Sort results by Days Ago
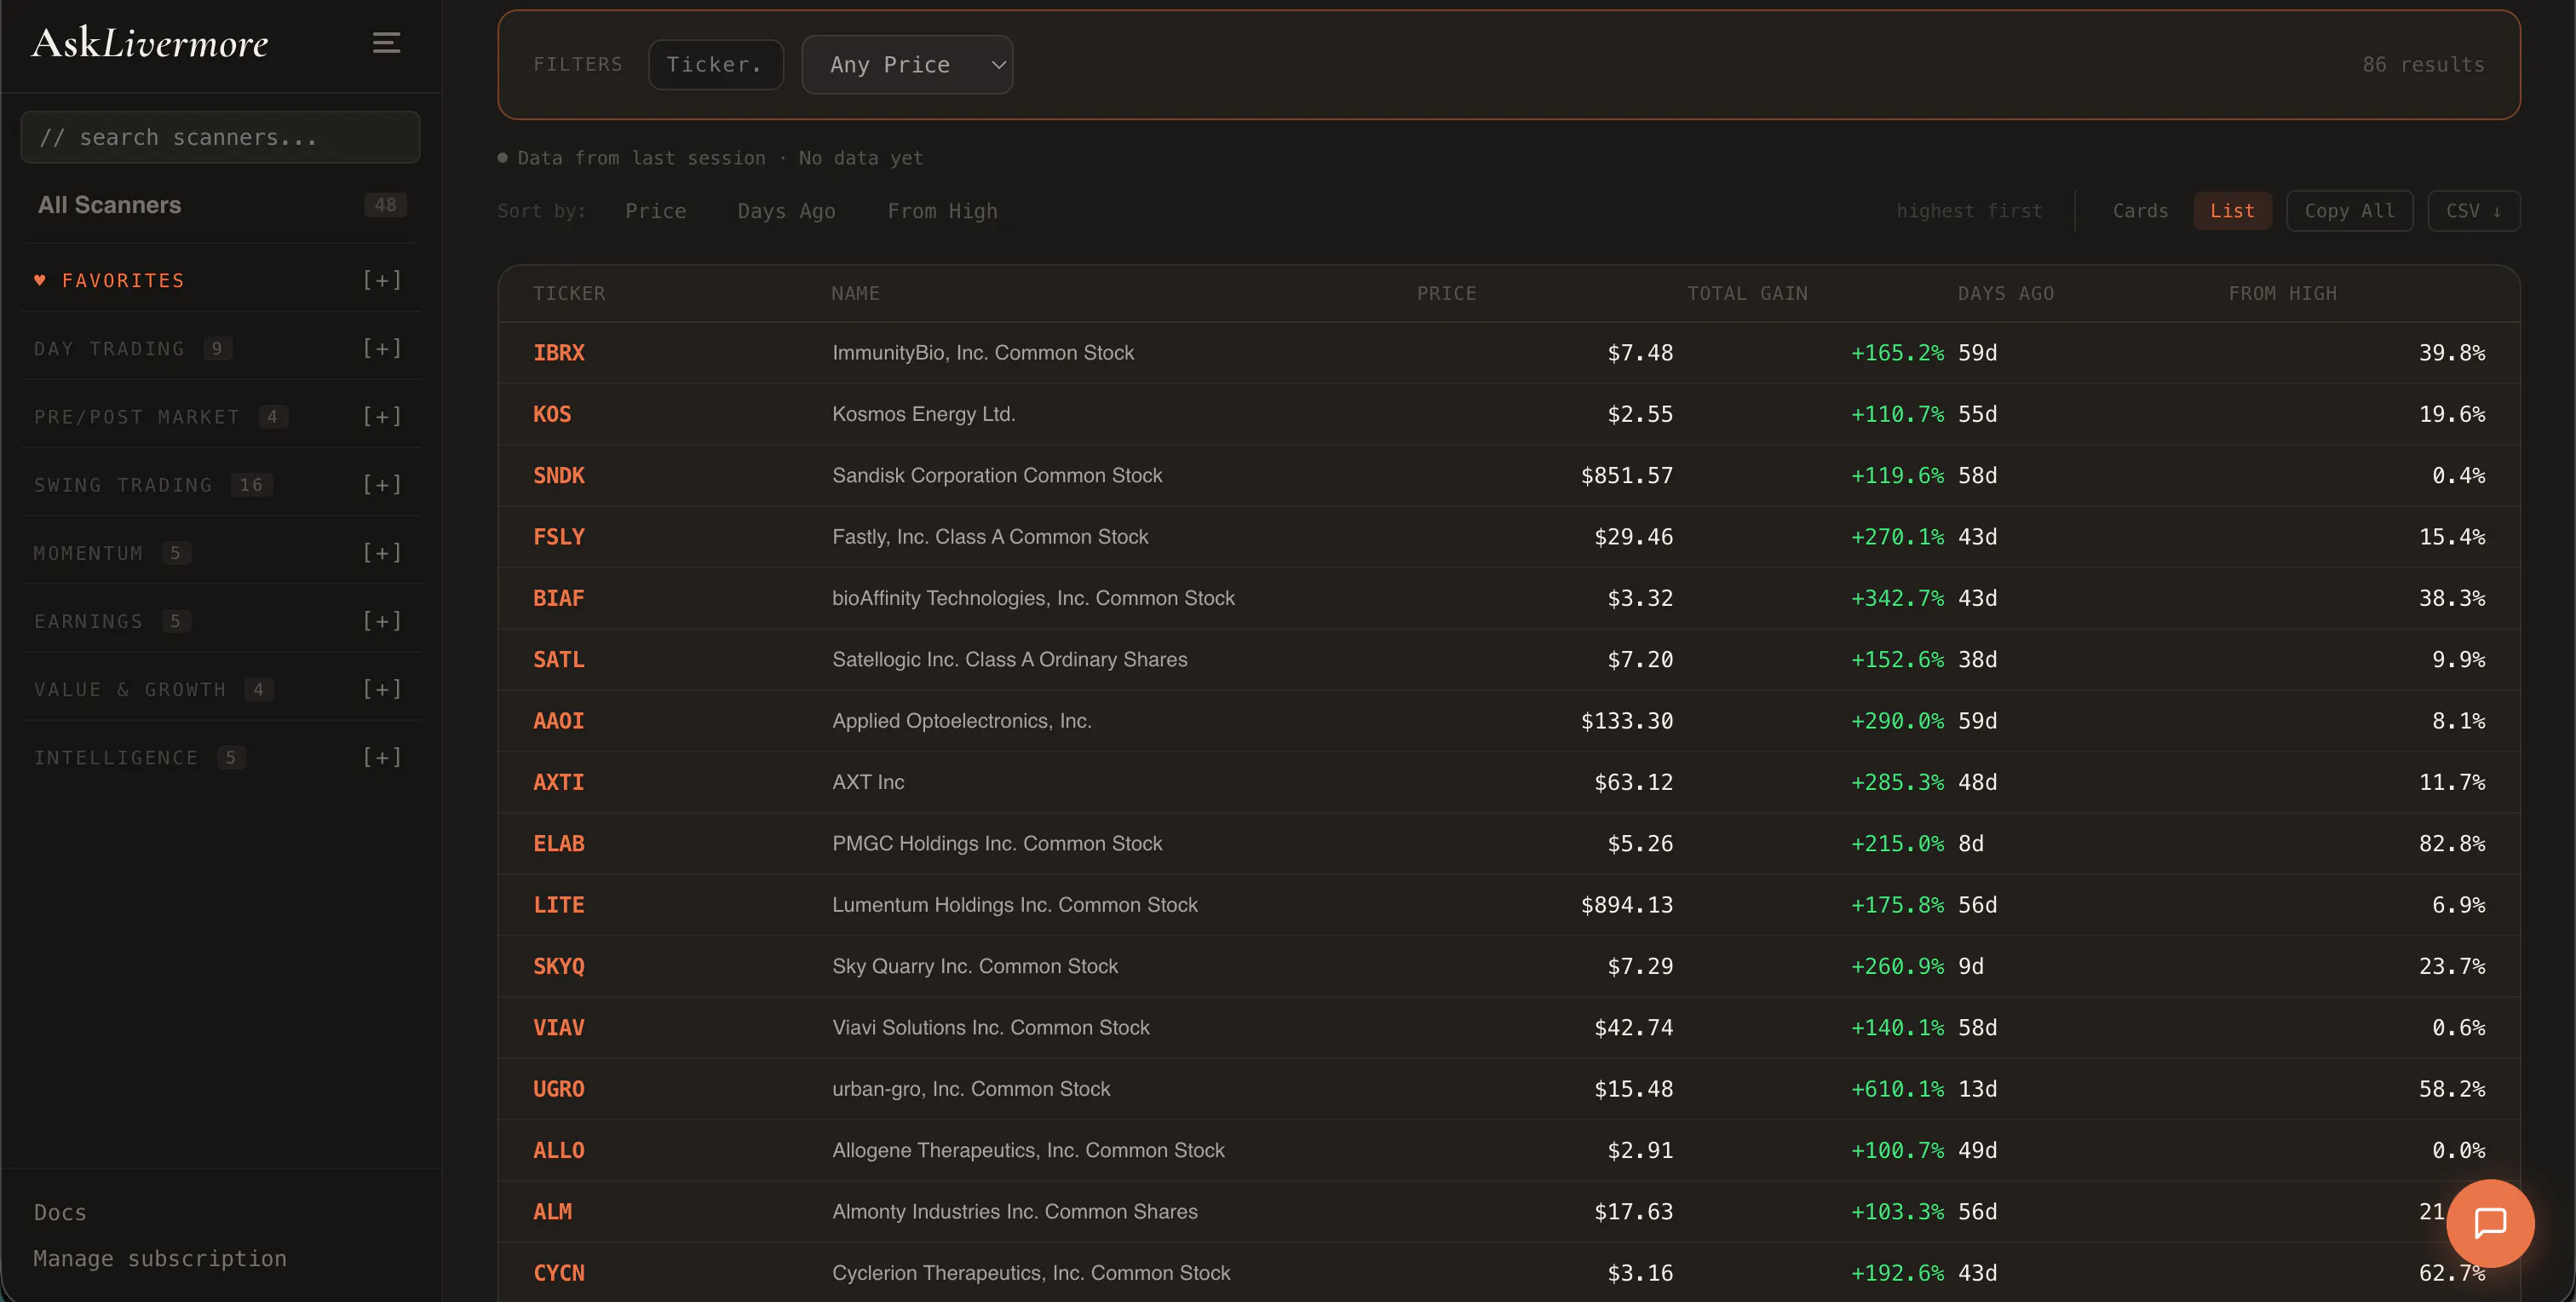Screen dimensions: 2576x1302 click(786, 211)
